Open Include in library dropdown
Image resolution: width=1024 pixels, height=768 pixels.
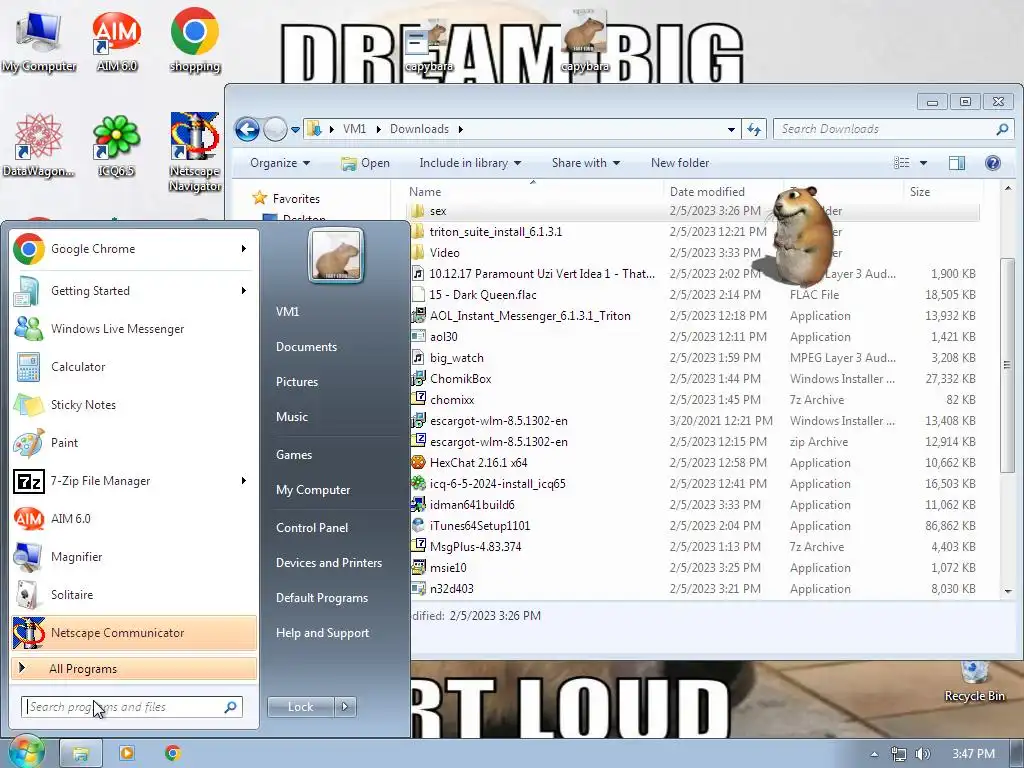[470, 163]
